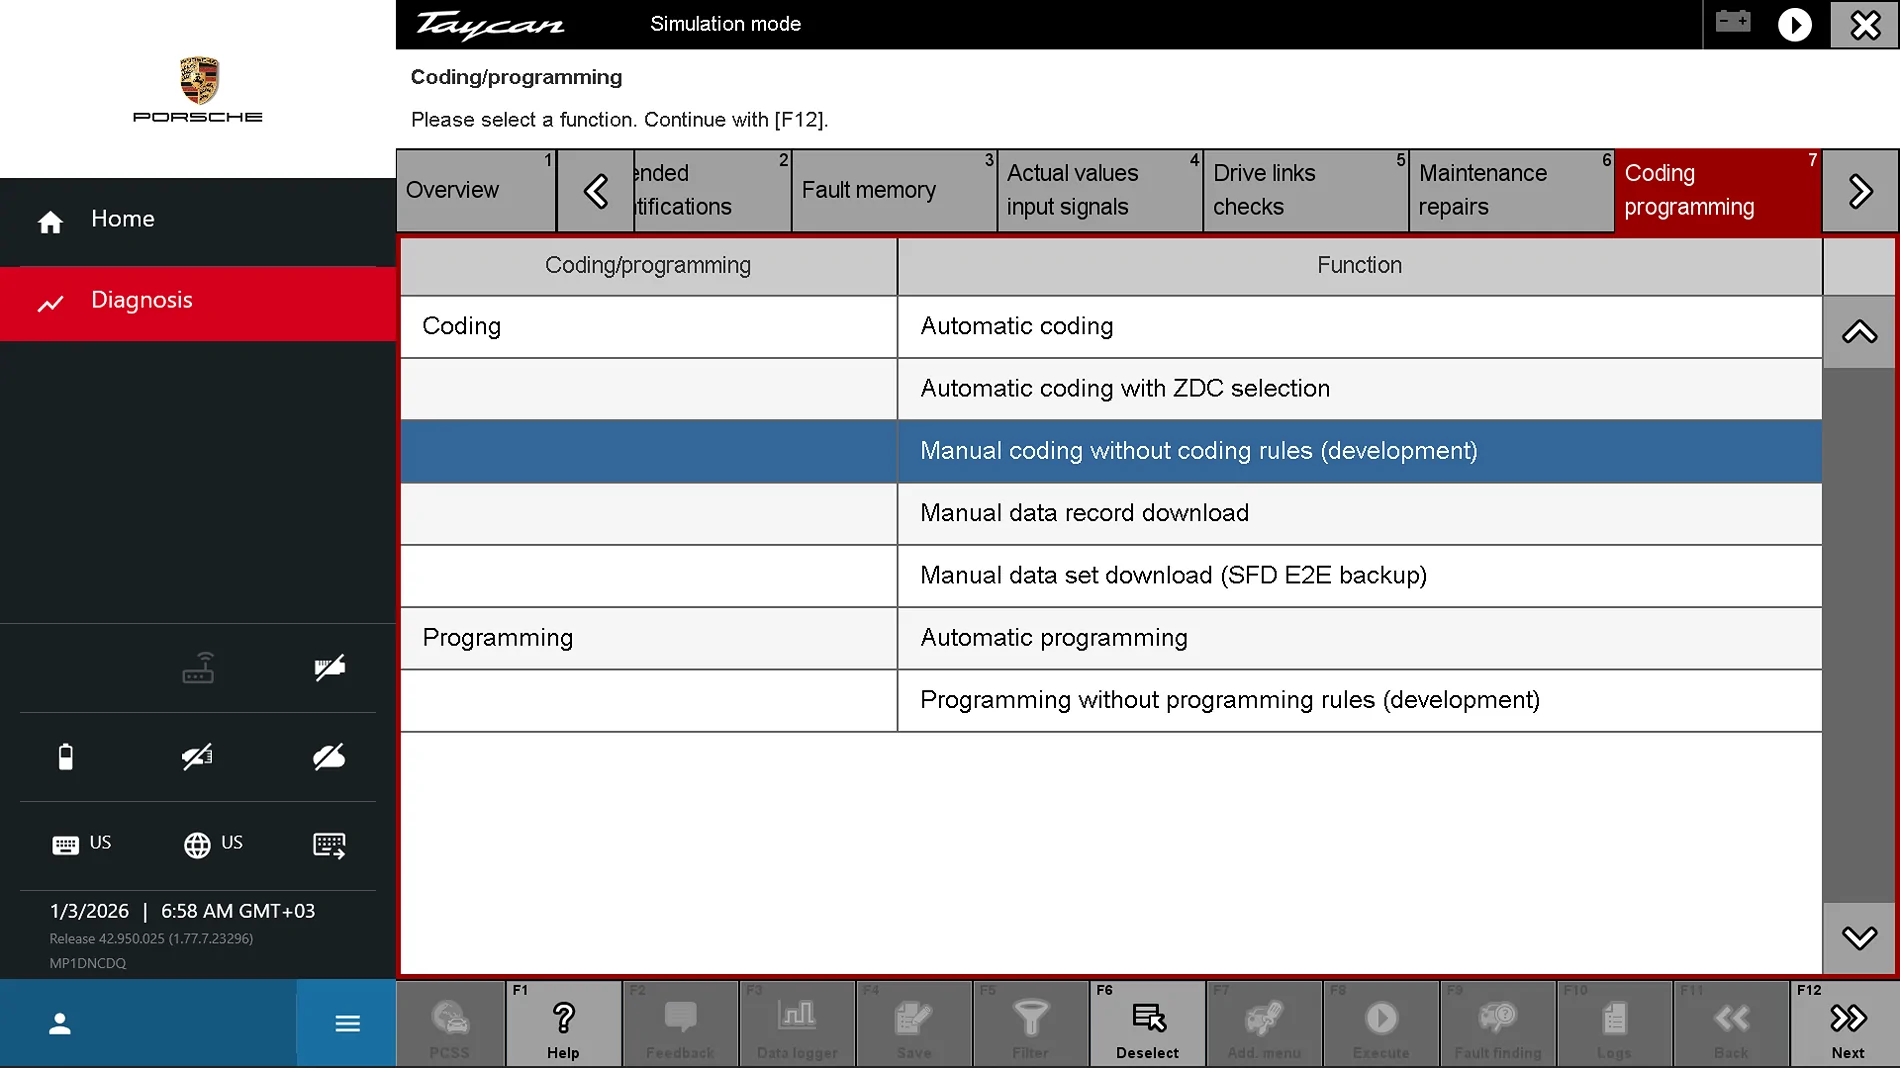Click the keyboard layout US icon
Image resolution: width=1900 pixels, height=1068 pixels.
coord(65,846)
